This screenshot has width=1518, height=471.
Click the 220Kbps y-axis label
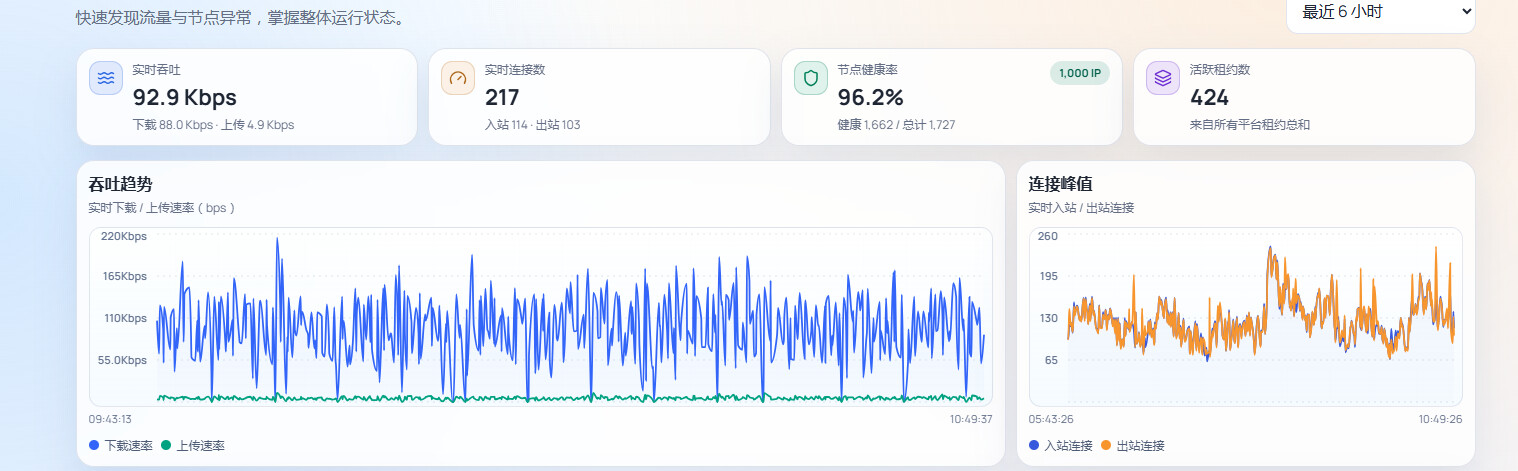click(x=124, y=236)
